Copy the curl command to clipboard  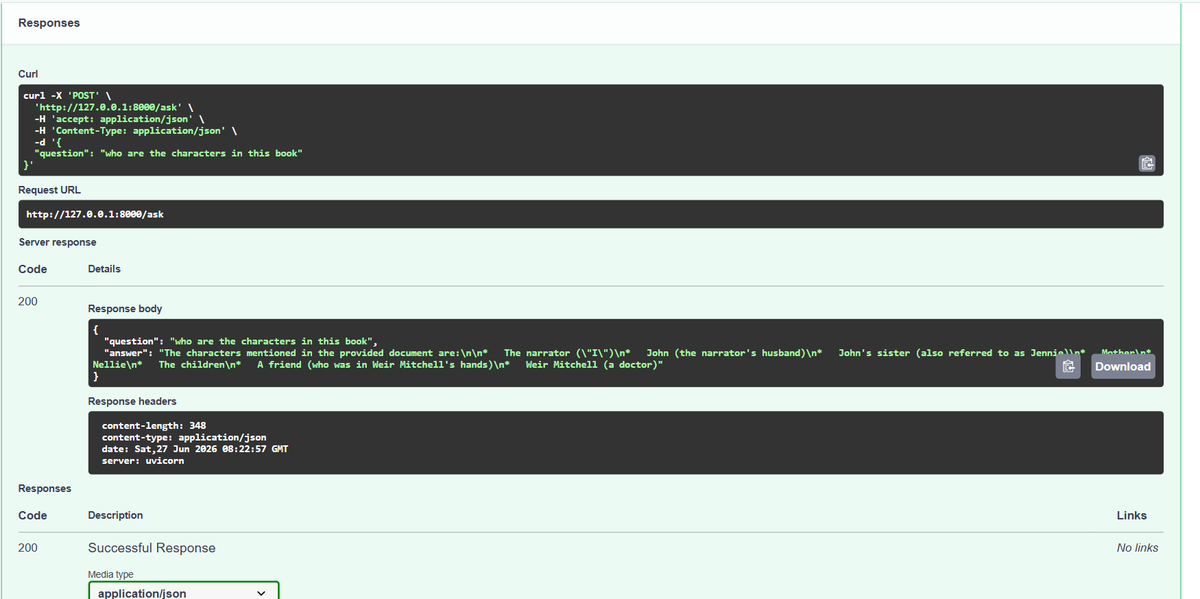click(1147, 163)
